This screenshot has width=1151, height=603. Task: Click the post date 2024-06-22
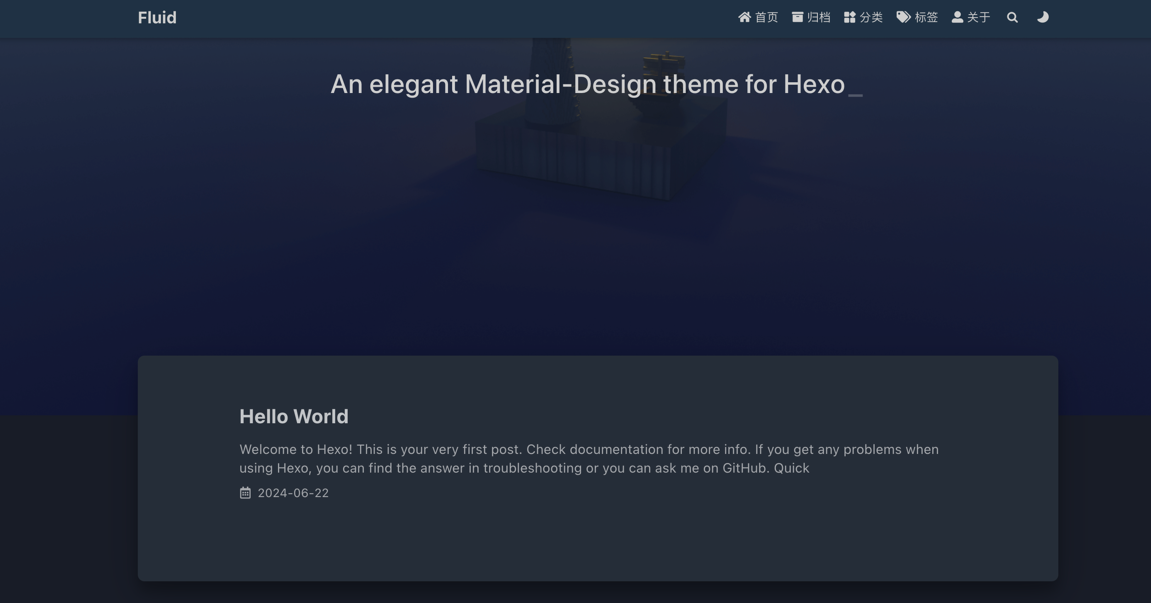click(293, 493)
